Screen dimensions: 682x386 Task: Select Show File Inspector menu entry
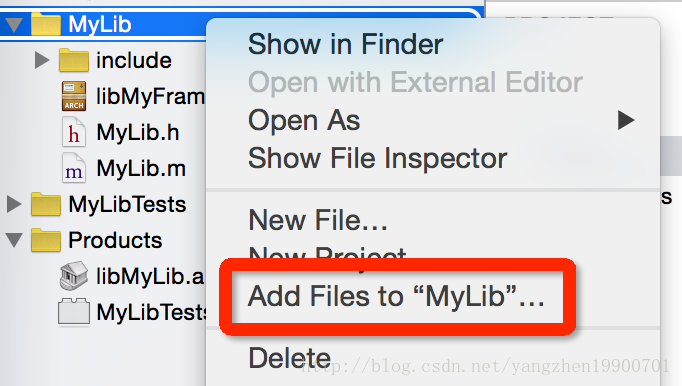point(377,158)
